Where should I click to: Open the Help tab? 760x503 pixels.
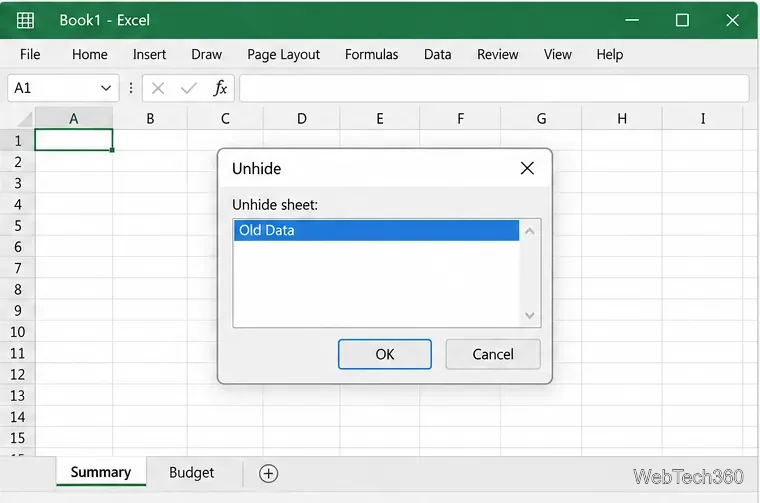point(610,54)
